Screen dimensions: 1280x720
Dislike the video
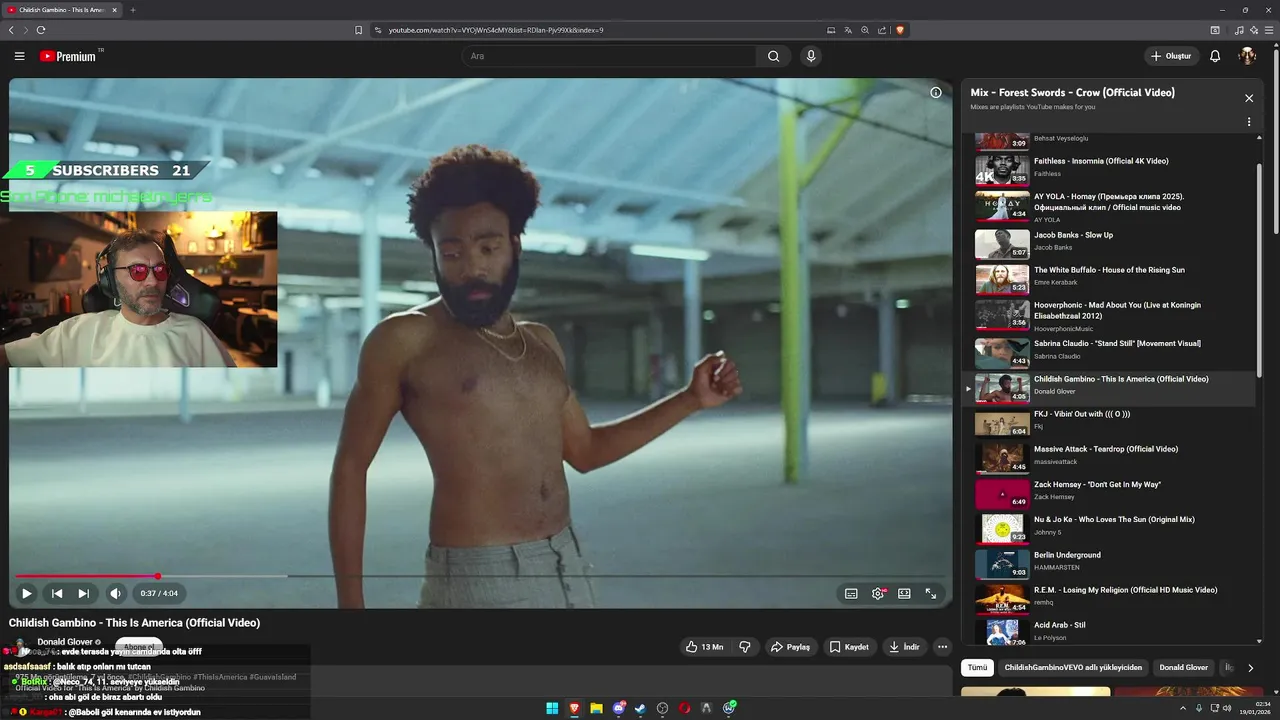coord(745,647)
